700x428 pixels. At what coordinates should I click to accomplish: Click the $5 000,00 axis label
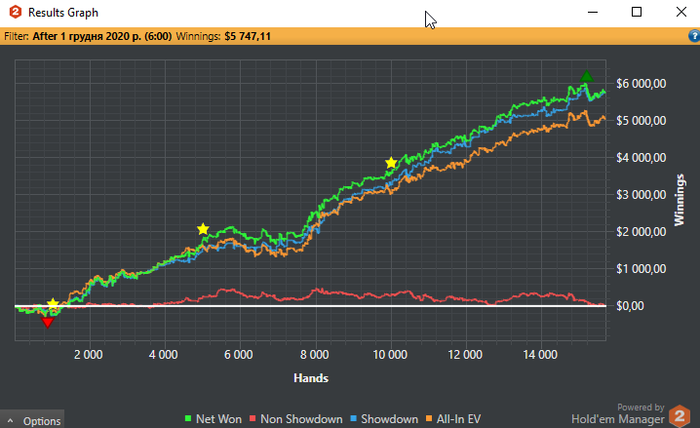(641, 121)
